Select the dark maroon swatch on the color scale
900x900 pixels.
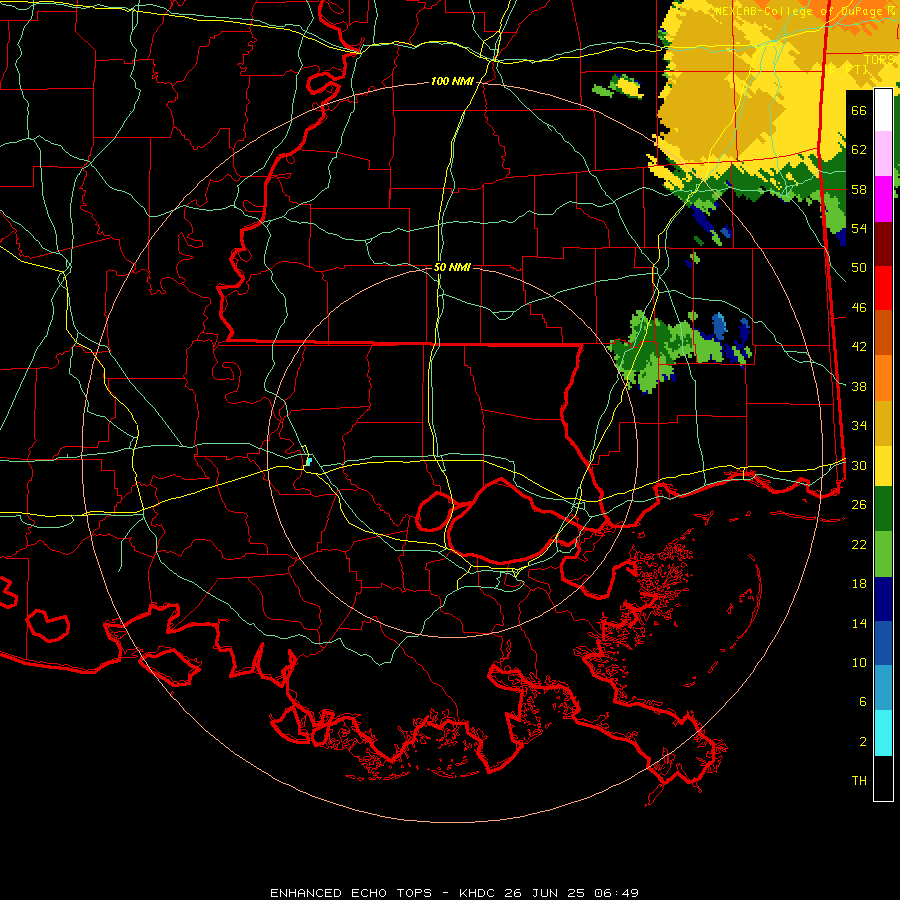point(883,244)
